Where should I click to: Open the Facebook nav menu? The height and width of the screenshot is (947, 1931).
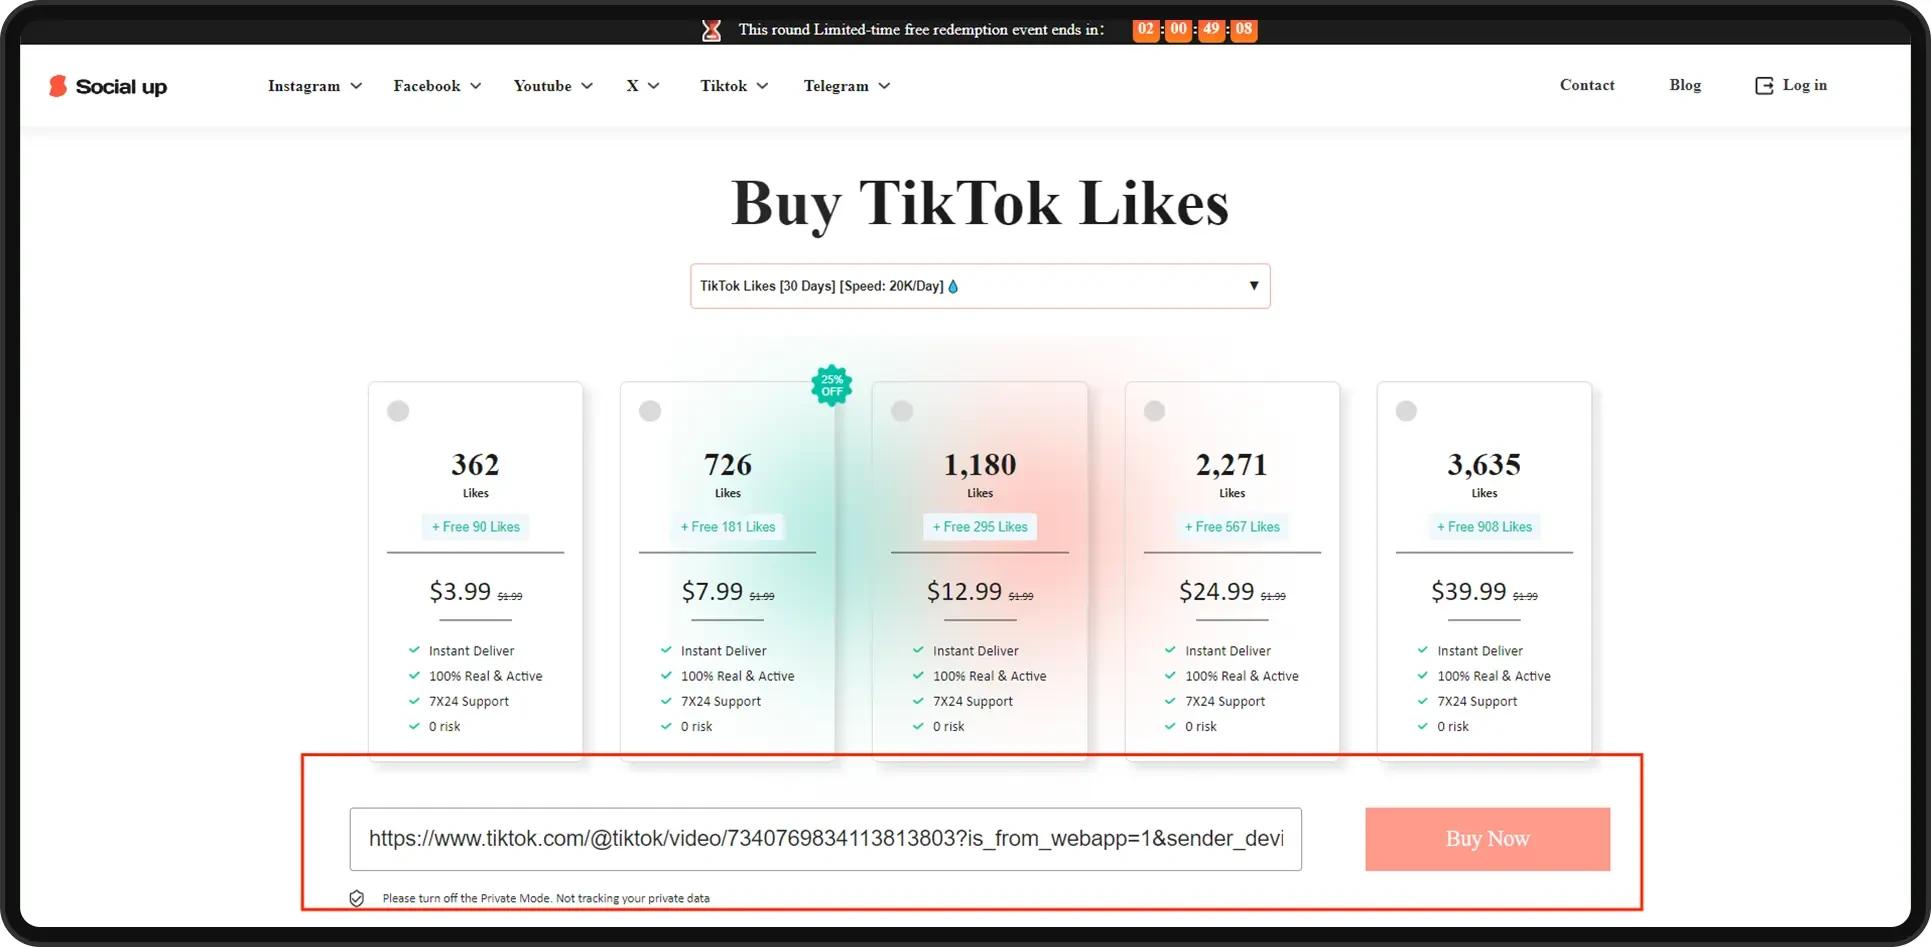tap(437, 86)
